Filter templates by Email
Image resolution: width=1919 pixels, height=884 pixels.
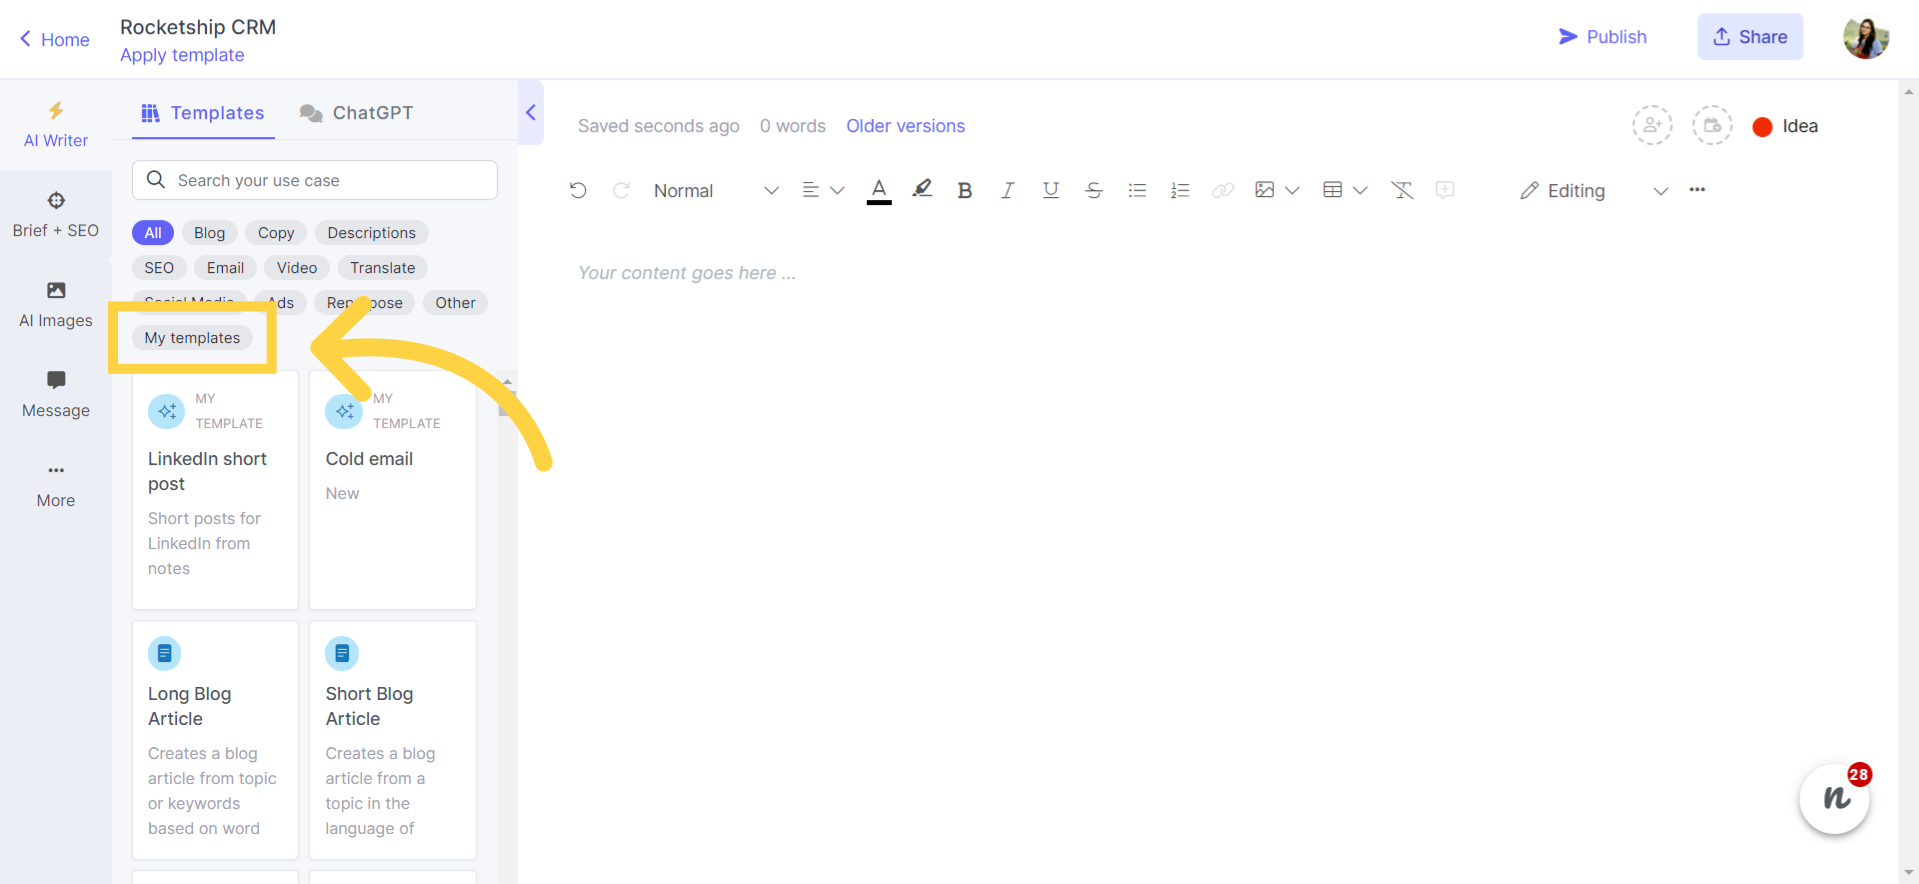pyautogui.click(x=225, y=268)
